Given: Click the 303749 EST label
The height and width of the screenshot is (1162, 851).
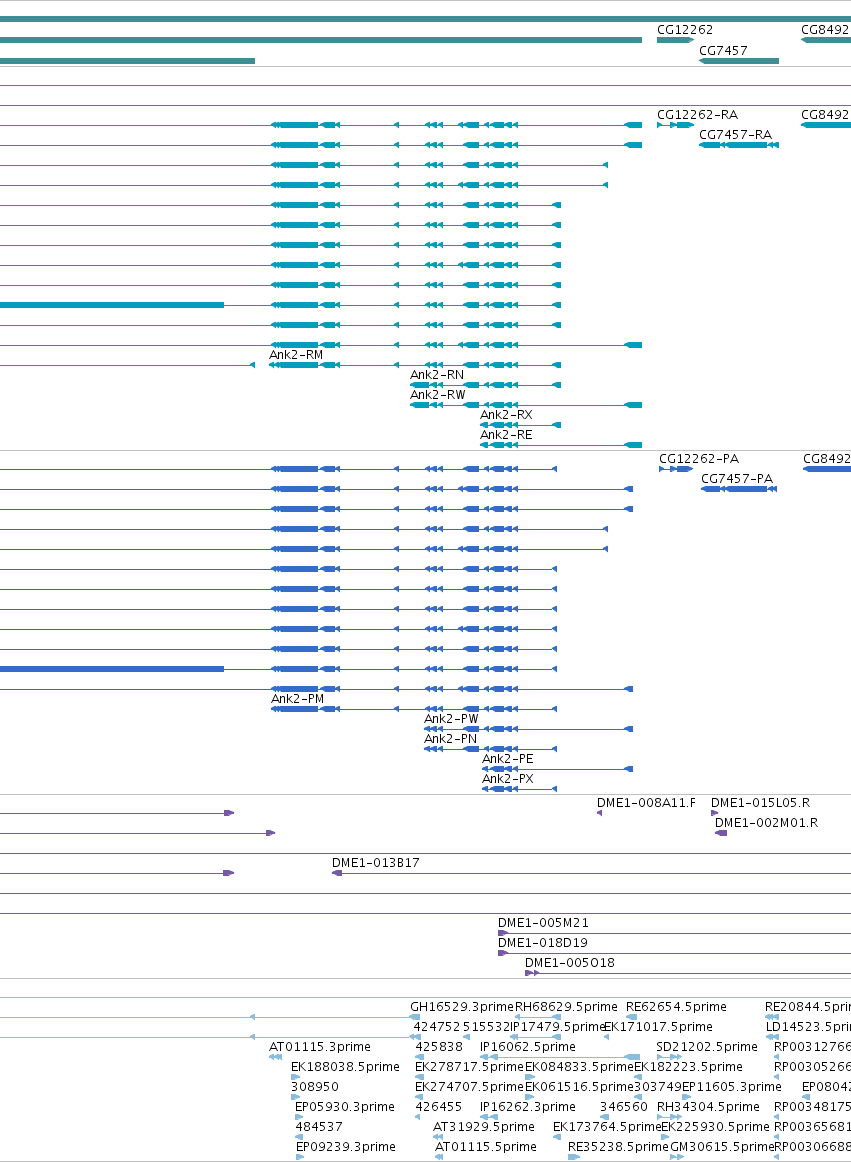Looking at the screenshot, I should [658, 1086].
